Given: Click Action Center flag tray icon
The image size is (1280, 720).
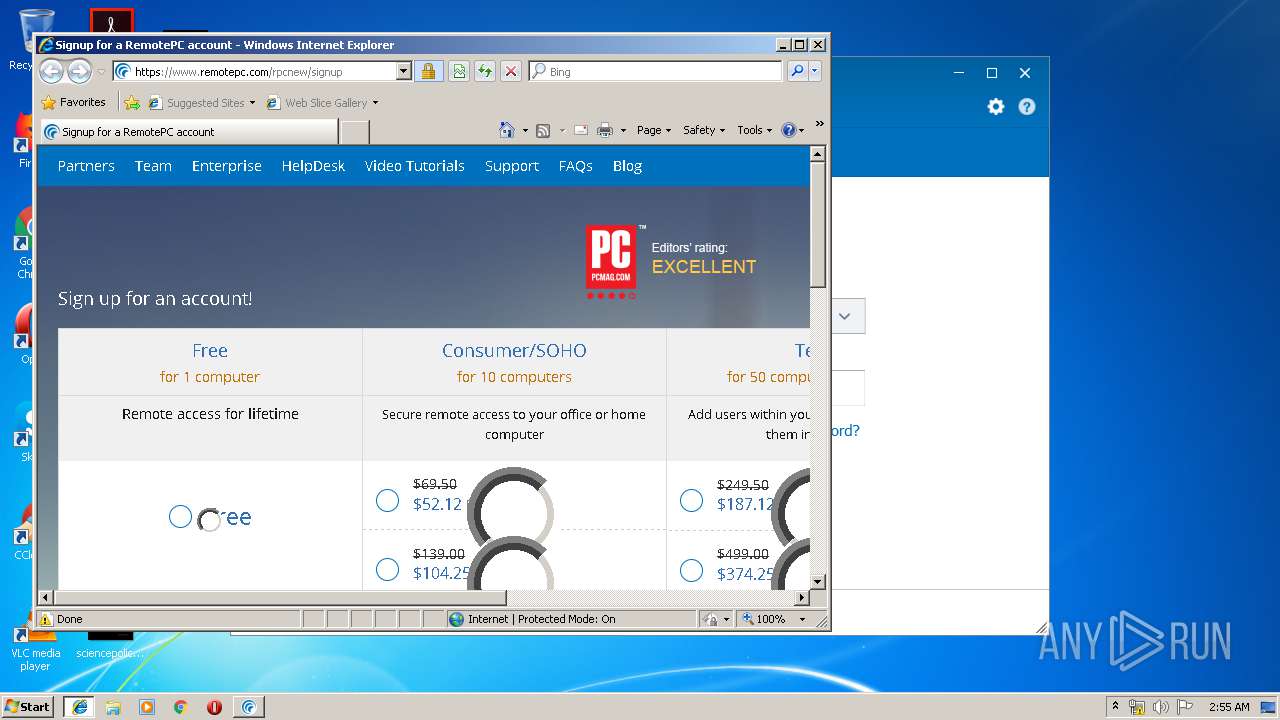Looking at the screenshot, I should click(x=1185, y=707).
